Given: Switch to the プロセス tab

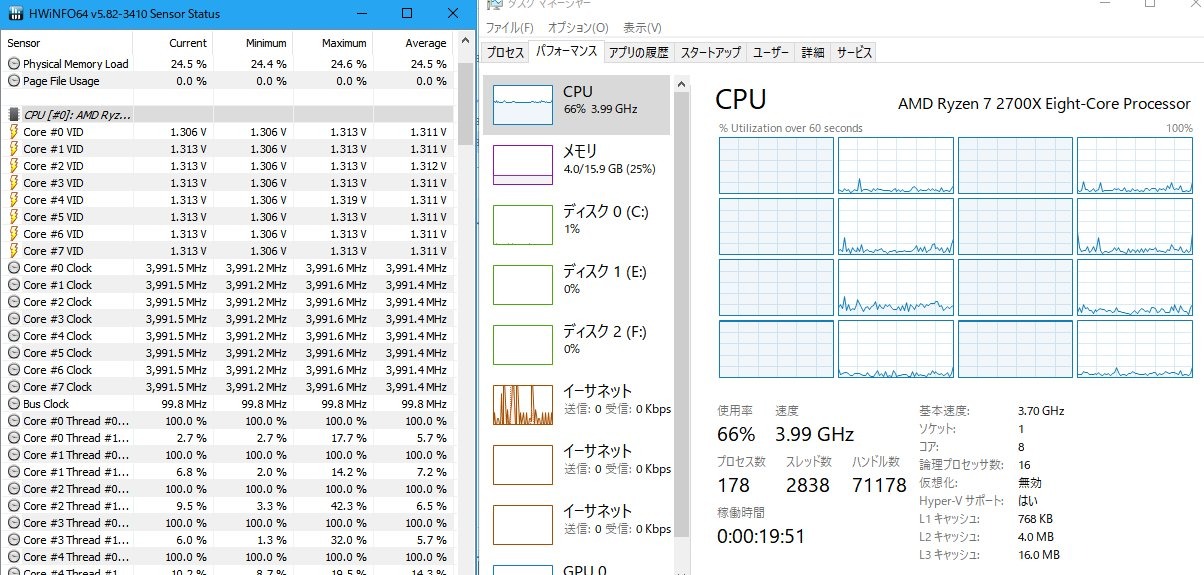Looking at the screenshot, I should tap(504, 53).
